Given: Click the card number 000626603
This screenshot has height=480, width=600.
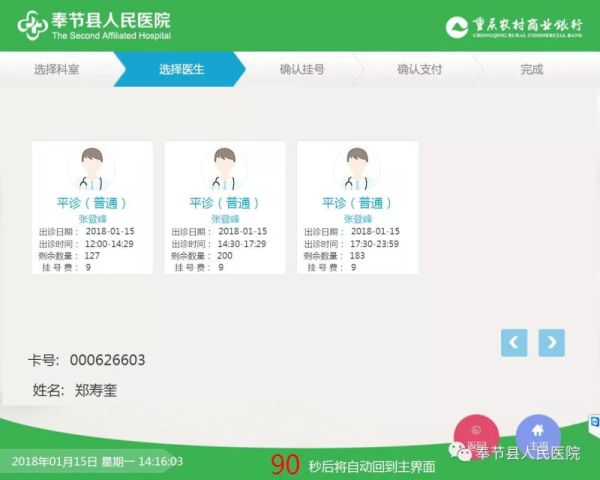Looking at the screenshot, I should [x=108, y=360].
